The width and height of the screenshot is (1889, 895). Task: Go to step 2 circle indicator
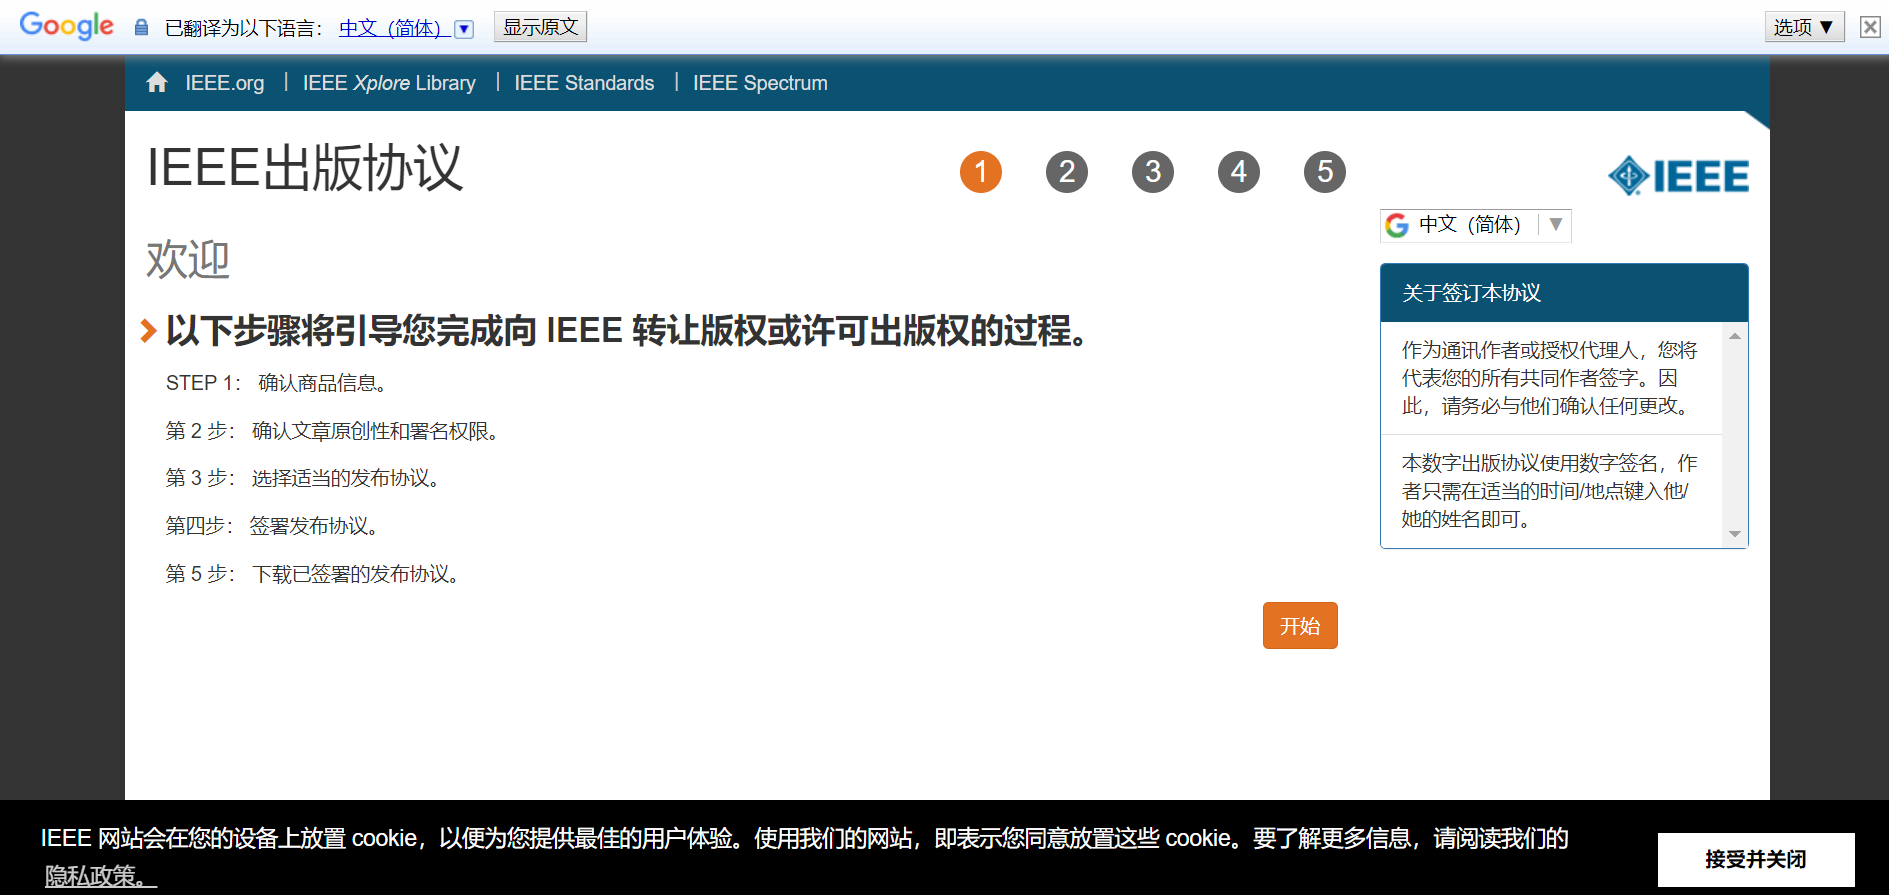point(1067,172)
